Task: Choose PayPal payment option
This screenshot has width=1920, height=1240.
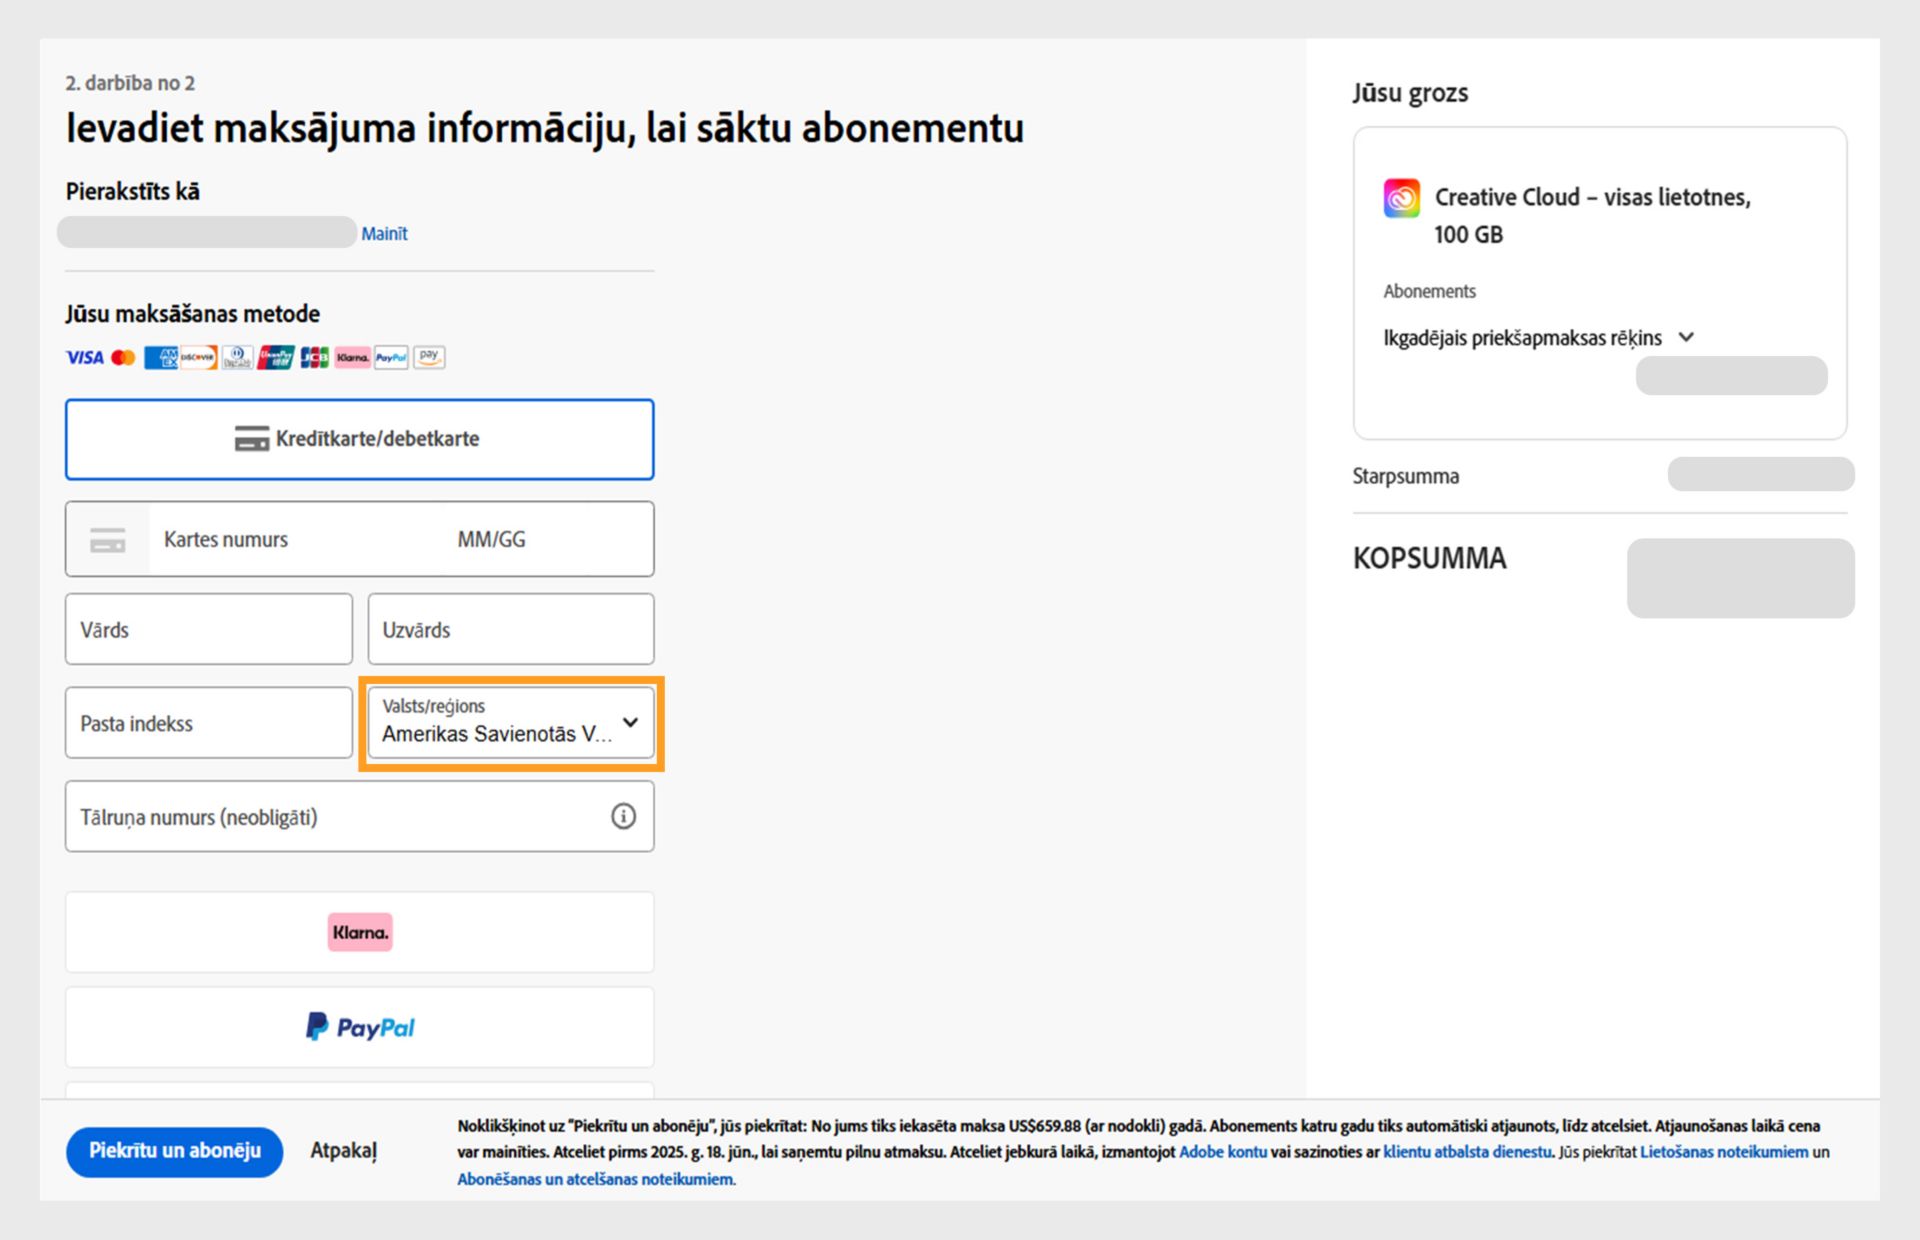Action: coord(359,1027)
